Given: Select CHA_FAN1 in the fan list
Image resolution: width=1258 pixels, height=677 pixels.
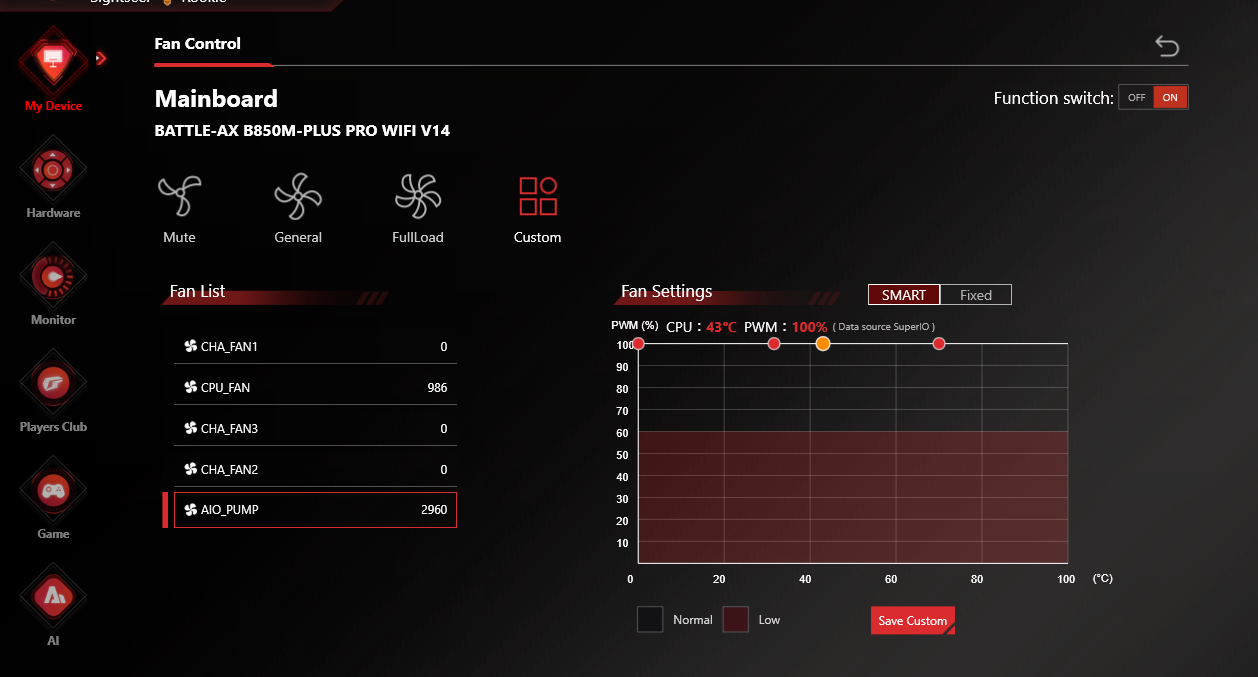Looking at the screenshot, I should coord(315,346).
